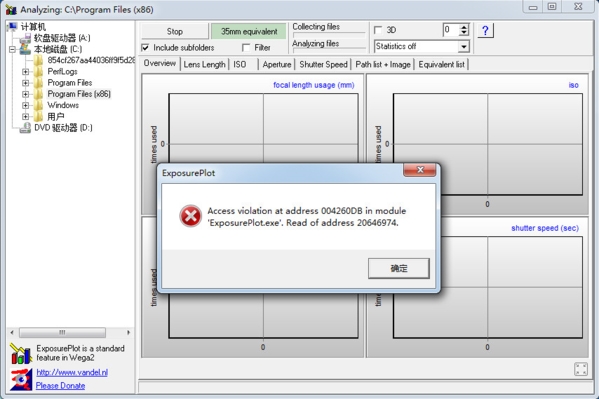Switch to the Overview tab
Screen dimensions: 599x399
coord(160,63)
